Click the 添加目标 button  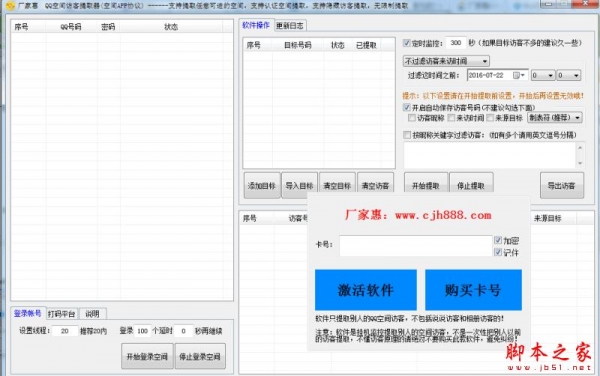(262, 186)
